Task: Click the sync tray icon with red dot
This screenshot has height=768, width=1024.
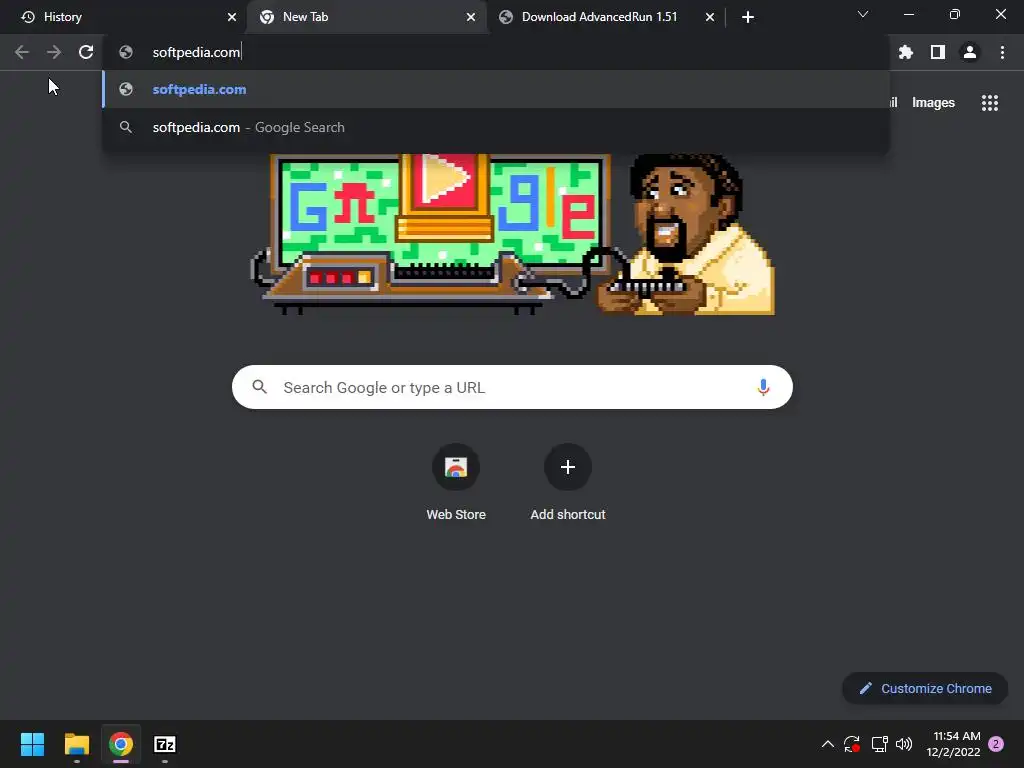Action: pos(852,744)
